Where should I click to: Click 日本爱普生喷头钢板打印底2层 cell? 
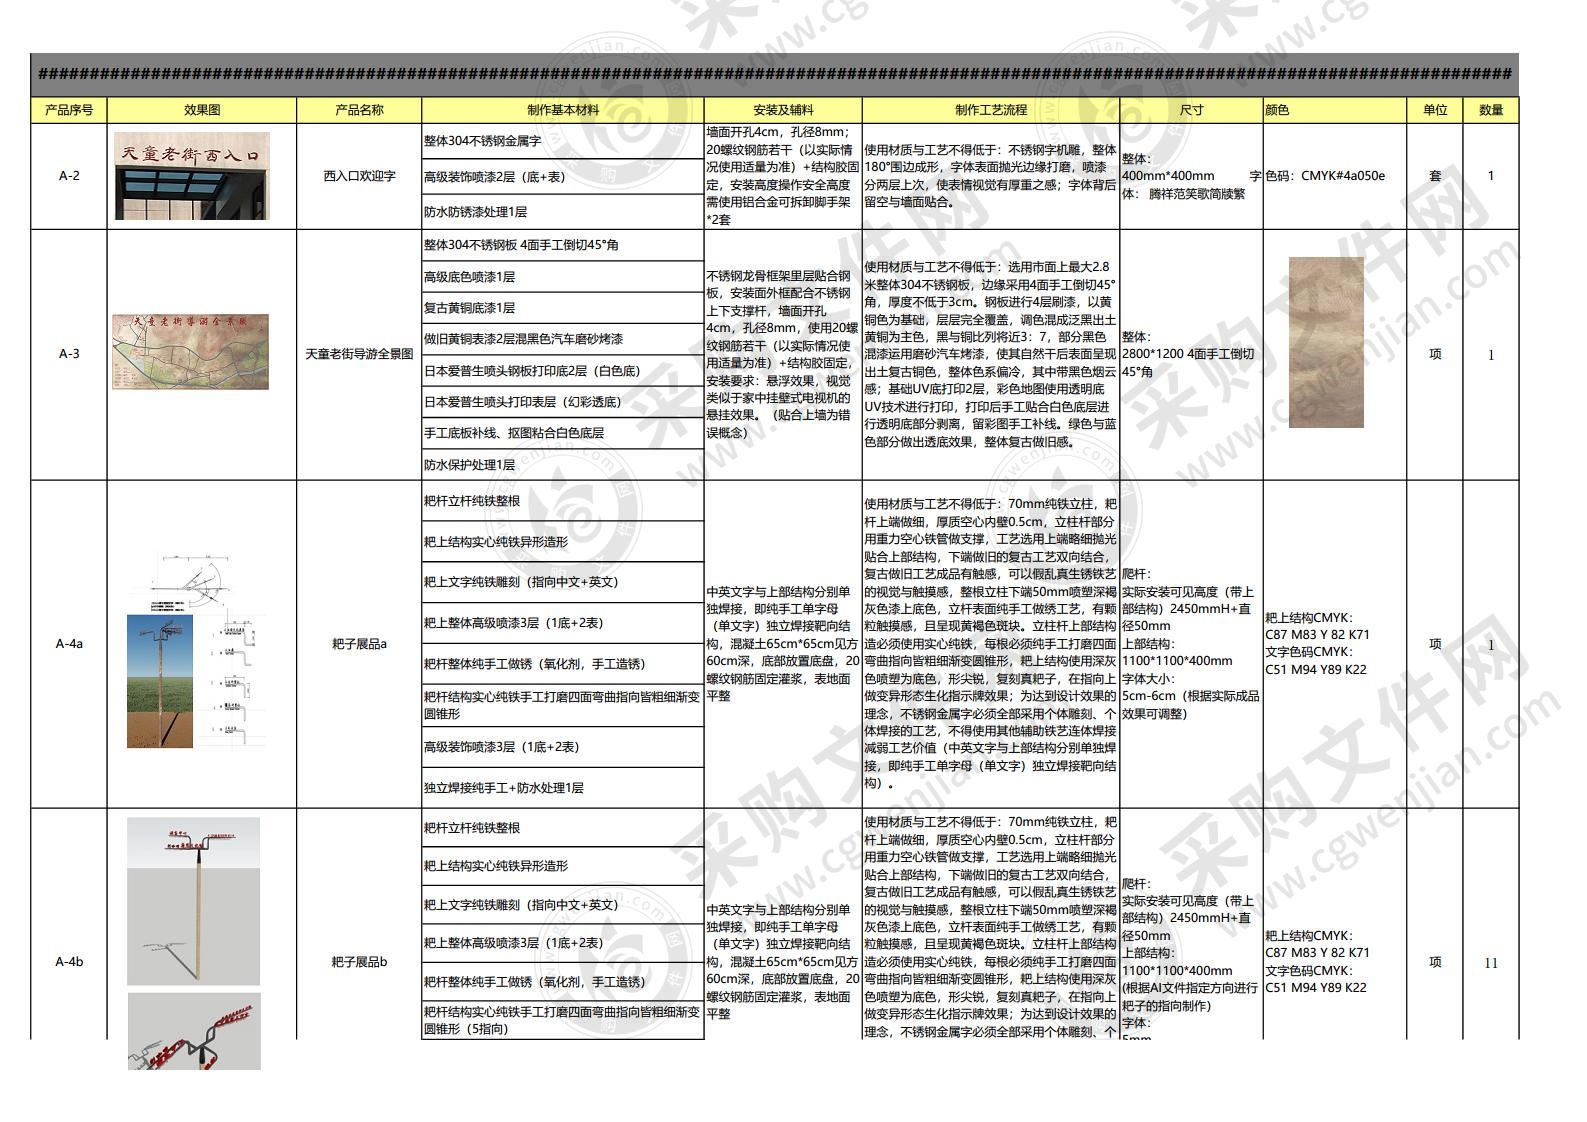coord(563,371)
